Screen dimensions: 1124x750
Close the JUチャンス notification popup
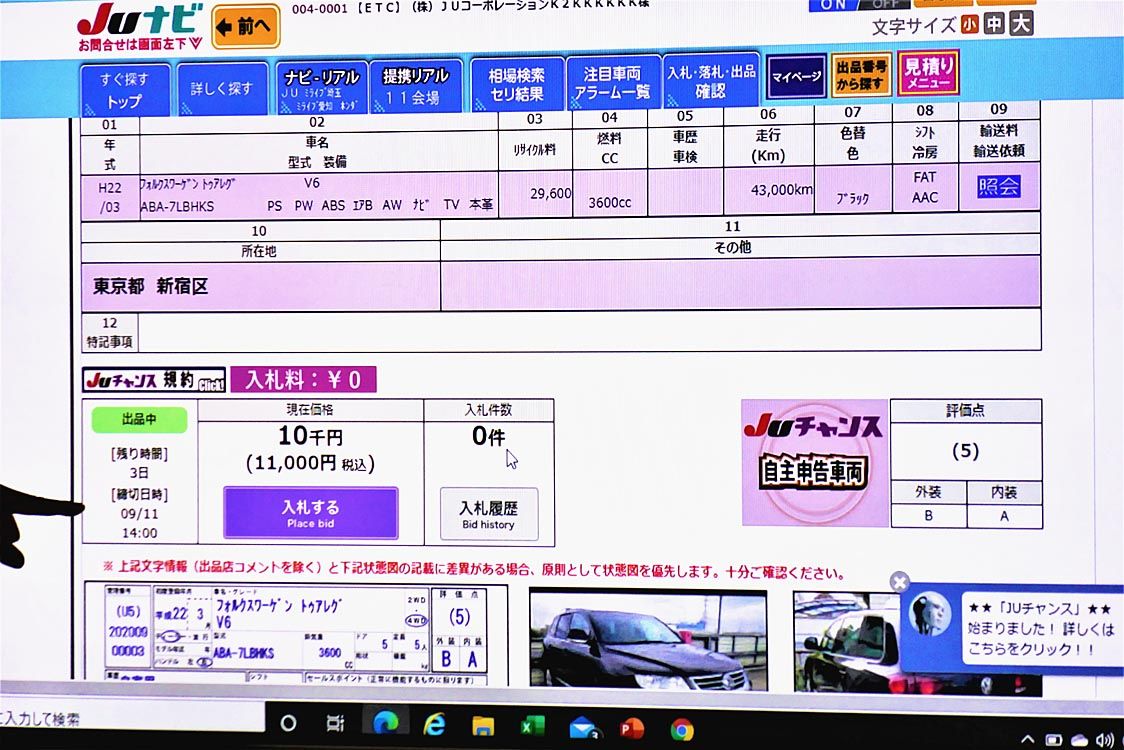click(x=899, y=582)
